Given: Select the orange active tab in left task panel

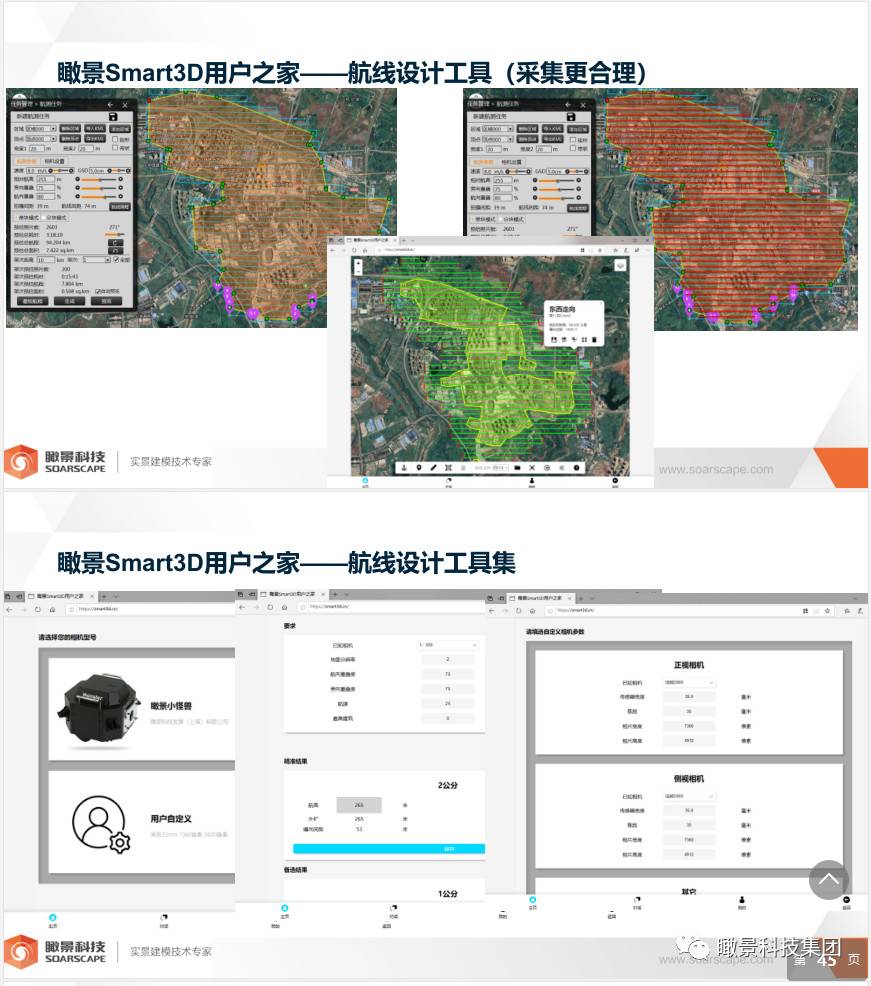Looking at the screenshot, I should coord(26,161).
